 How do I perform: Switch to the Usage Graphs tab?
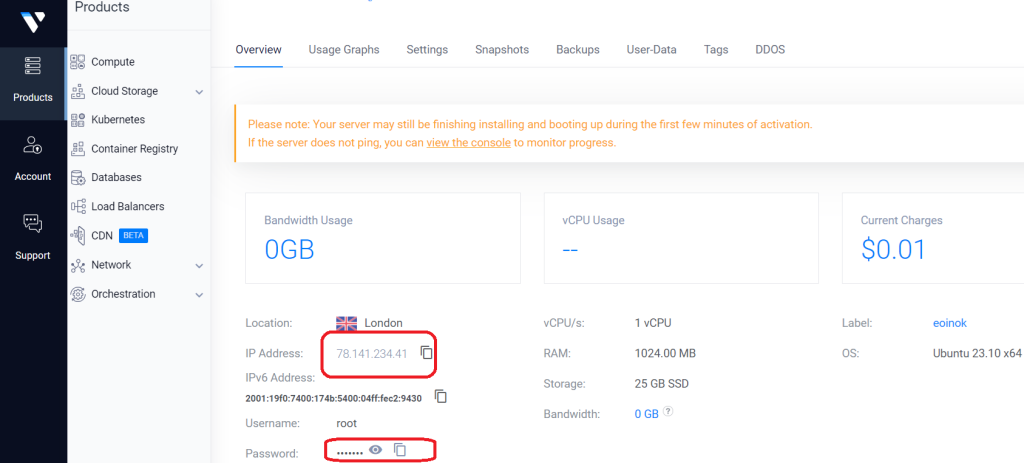click(x=344, y=50)
